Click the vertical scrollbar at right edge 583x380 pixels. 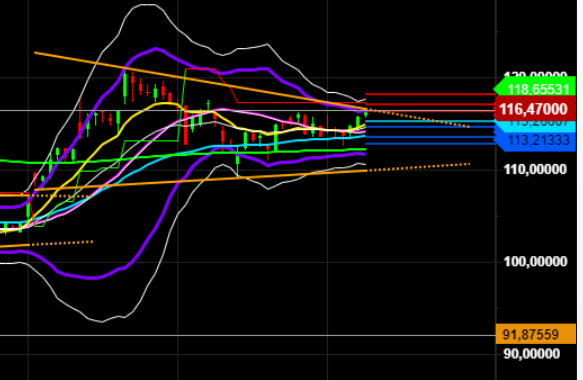click(x=580, y=190)
